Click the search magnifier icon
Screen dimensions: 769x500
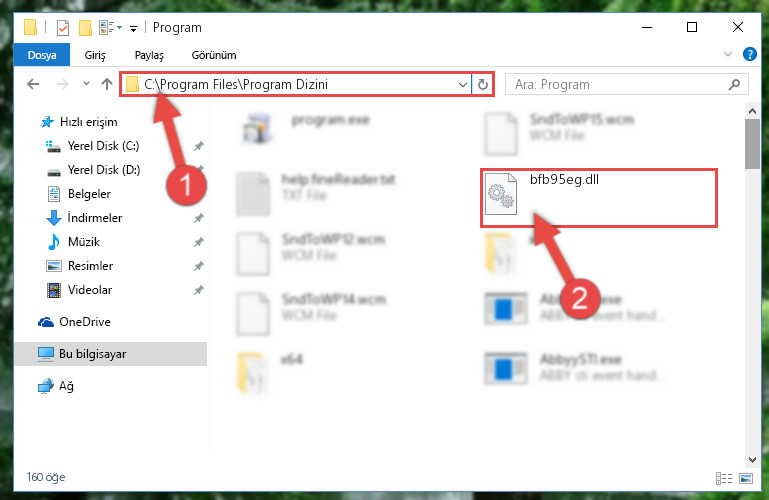click(x=734, y=84)
